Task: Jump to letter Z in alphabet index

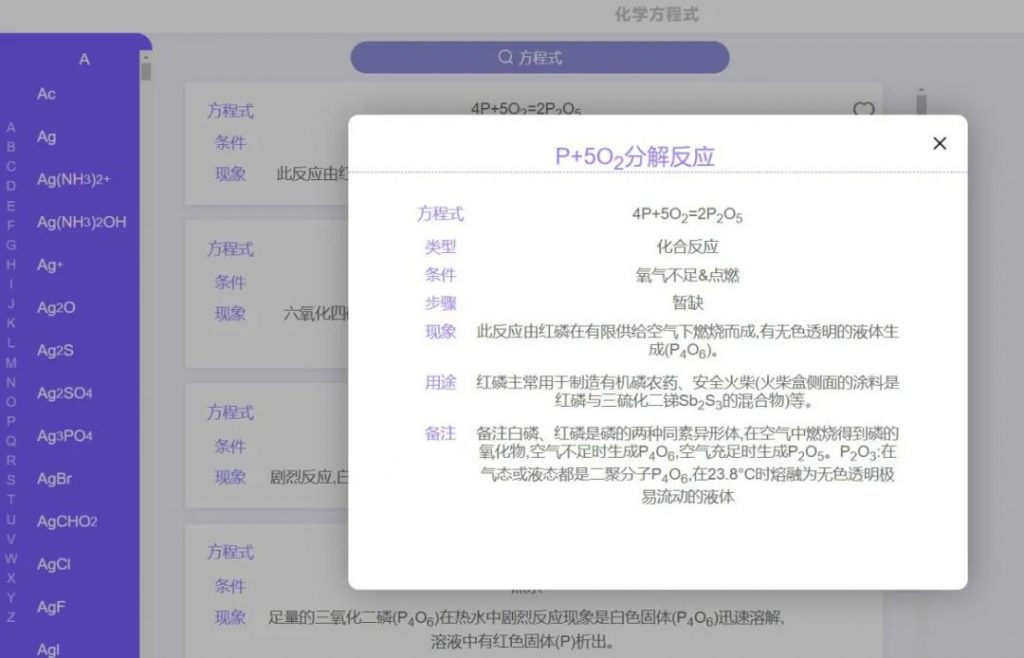Action: (x=11, y=617)
